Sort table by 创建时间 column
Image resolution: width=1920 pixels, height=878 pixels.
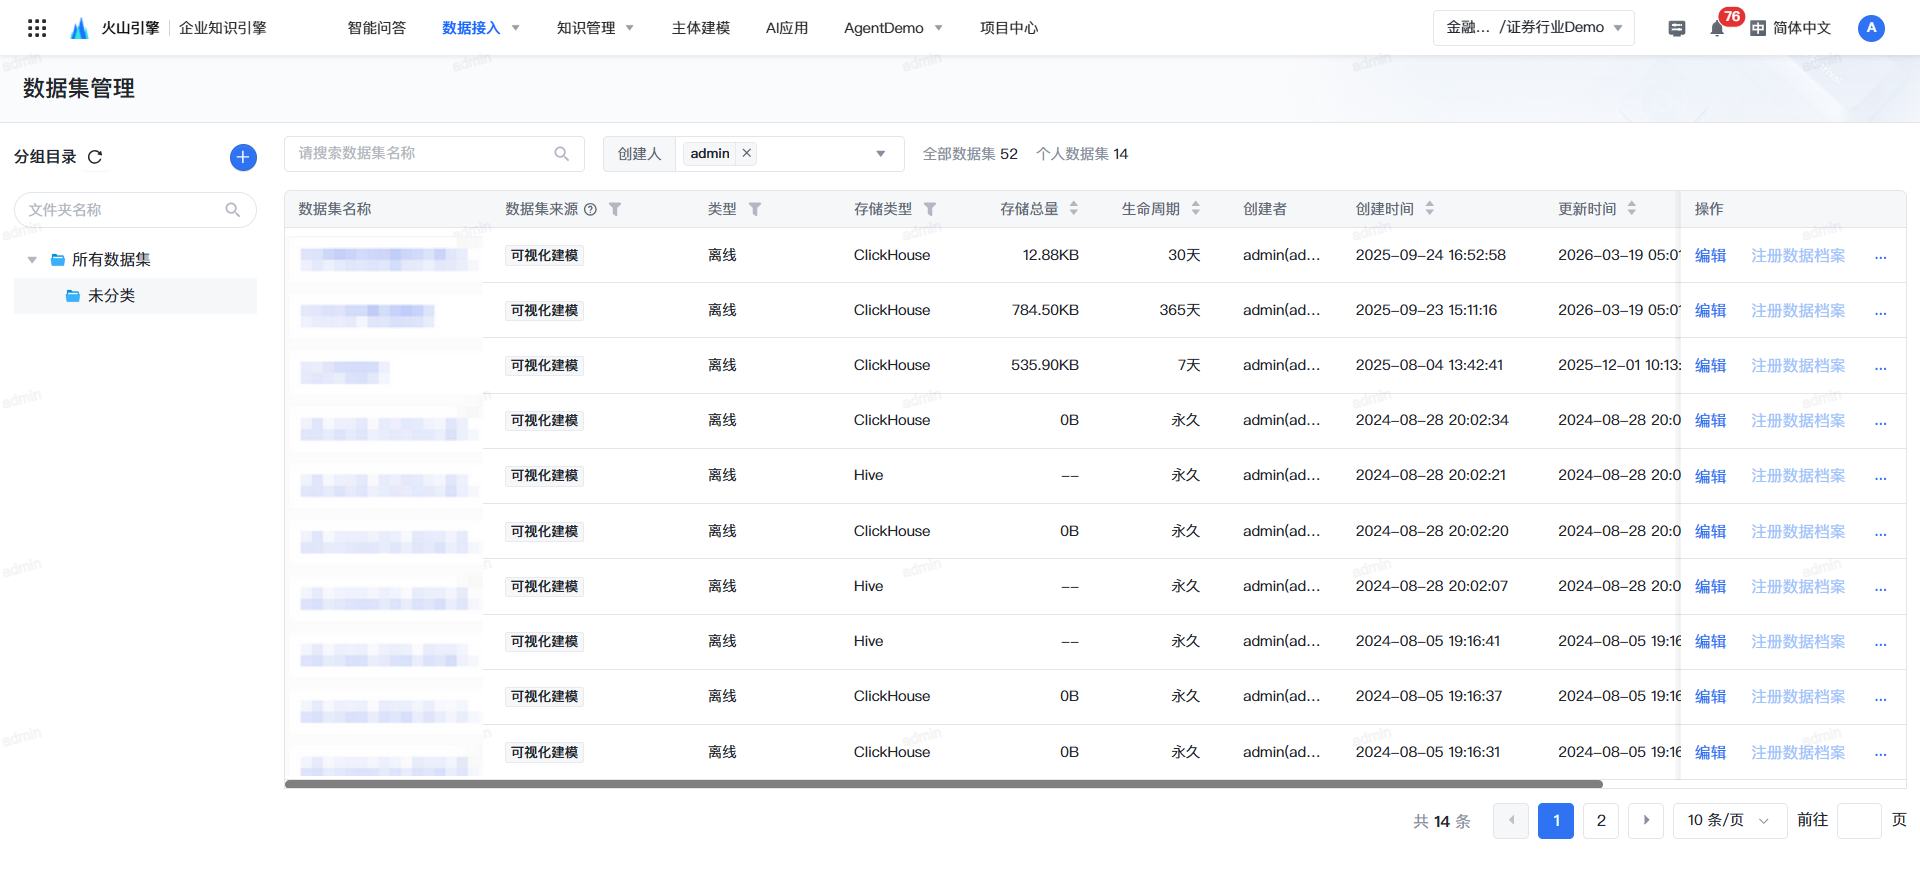click(x=1429, y=209)
